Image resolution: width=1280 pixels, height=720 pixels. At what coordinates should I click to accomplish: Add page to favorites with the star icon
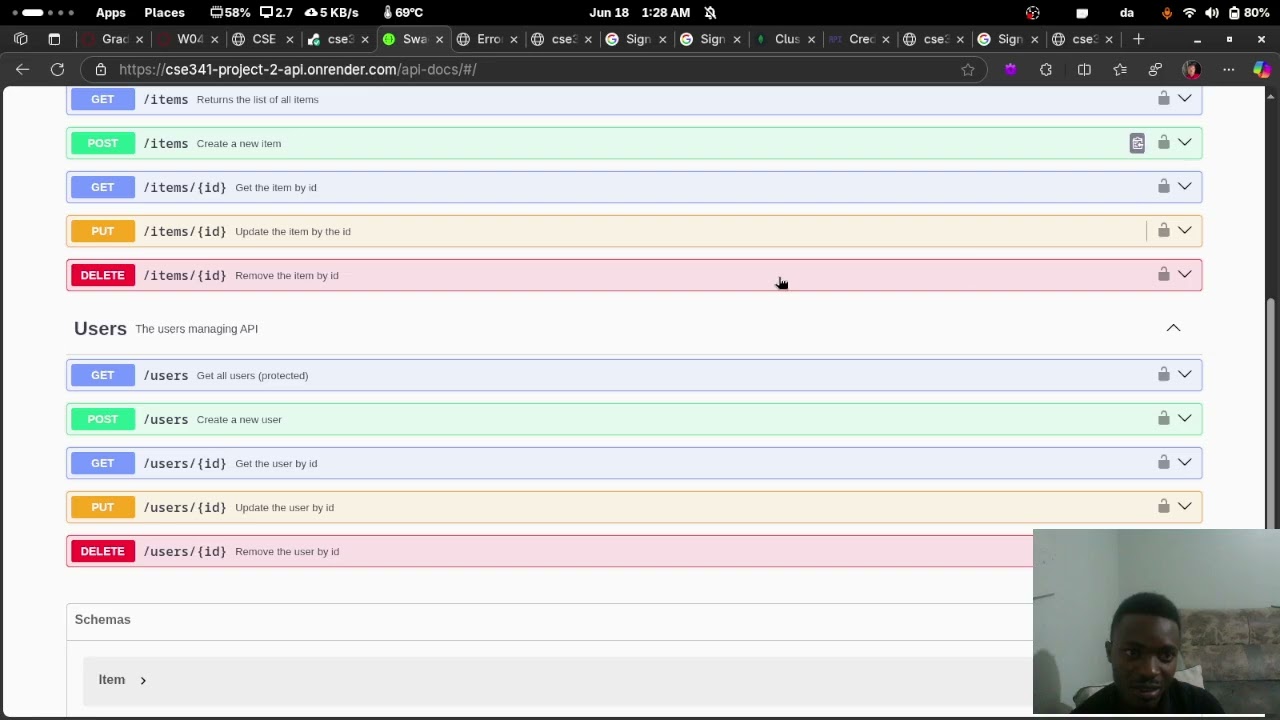click(x=968, y=69)
